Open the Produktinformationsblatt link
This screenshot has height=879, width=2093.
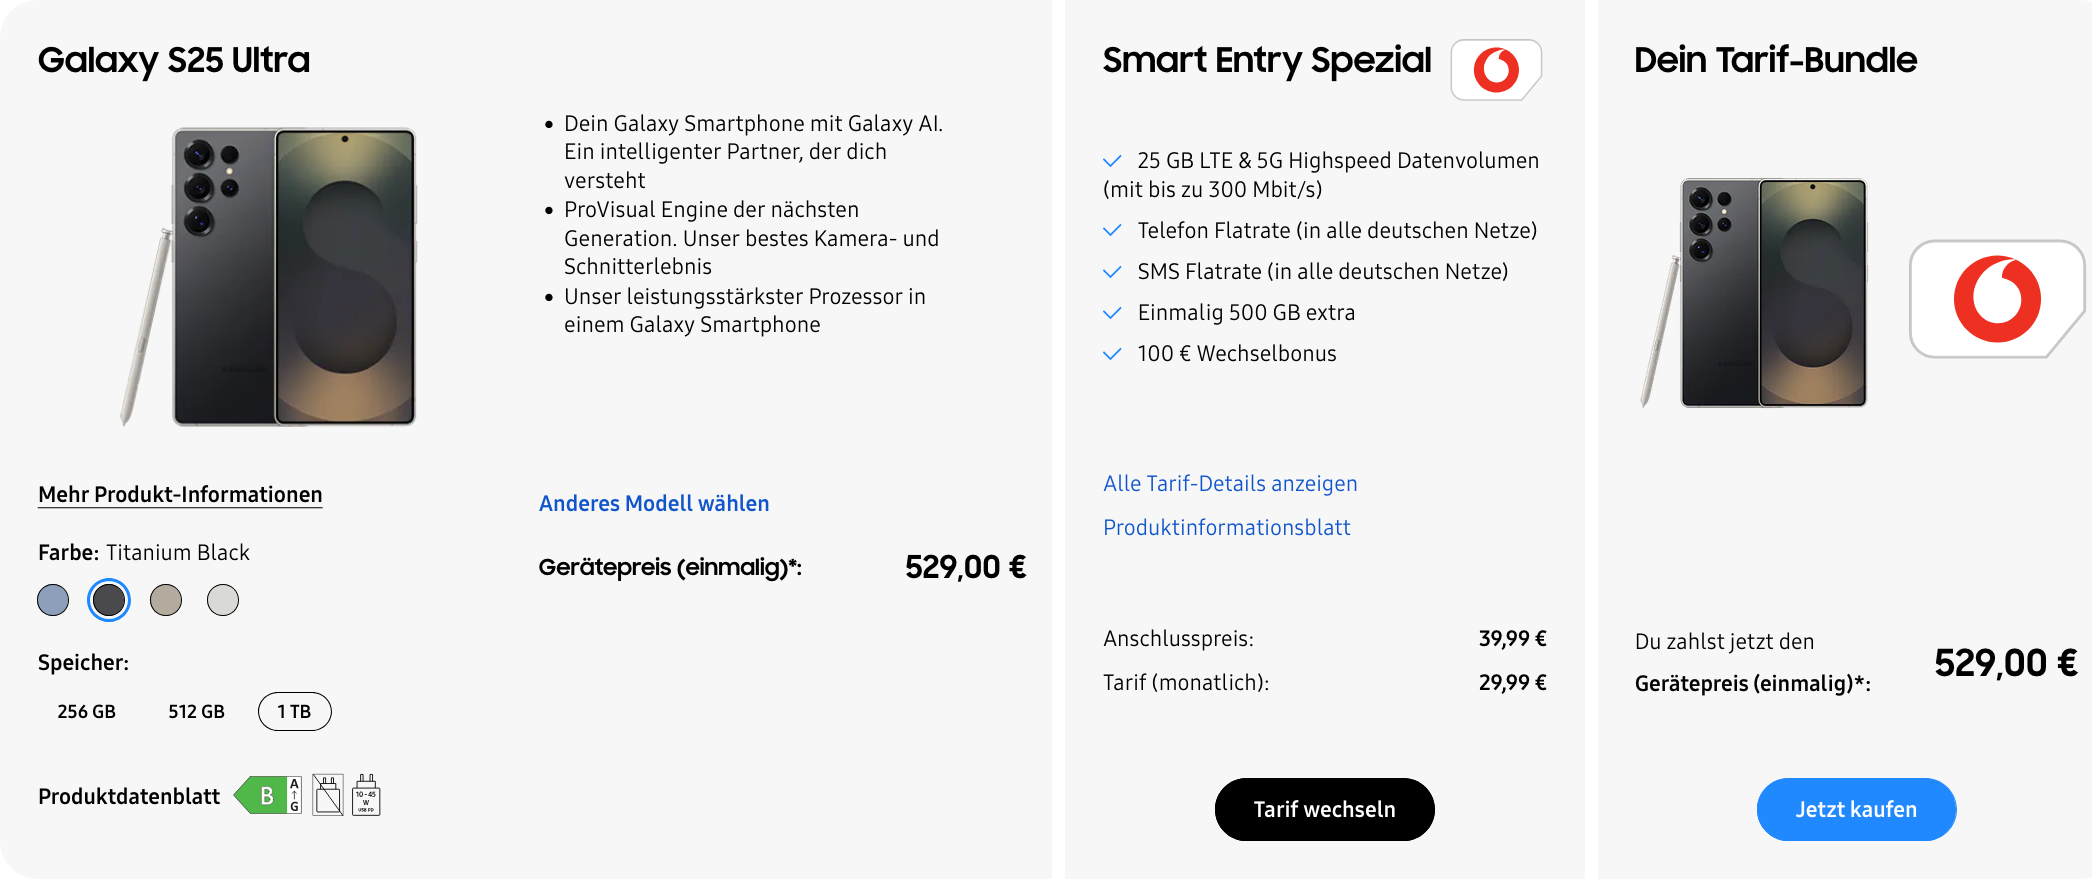pos(1226,528)
